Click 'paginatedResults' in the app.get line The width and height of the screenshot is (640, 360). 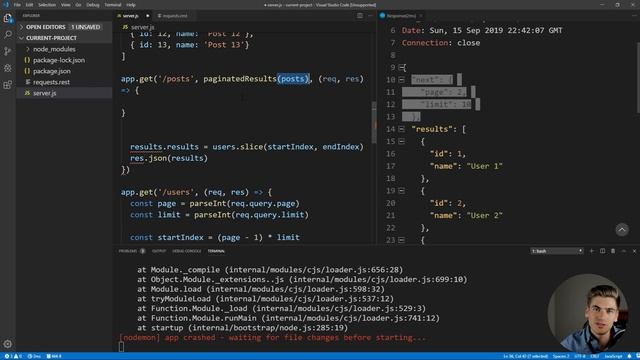[240, 79]
